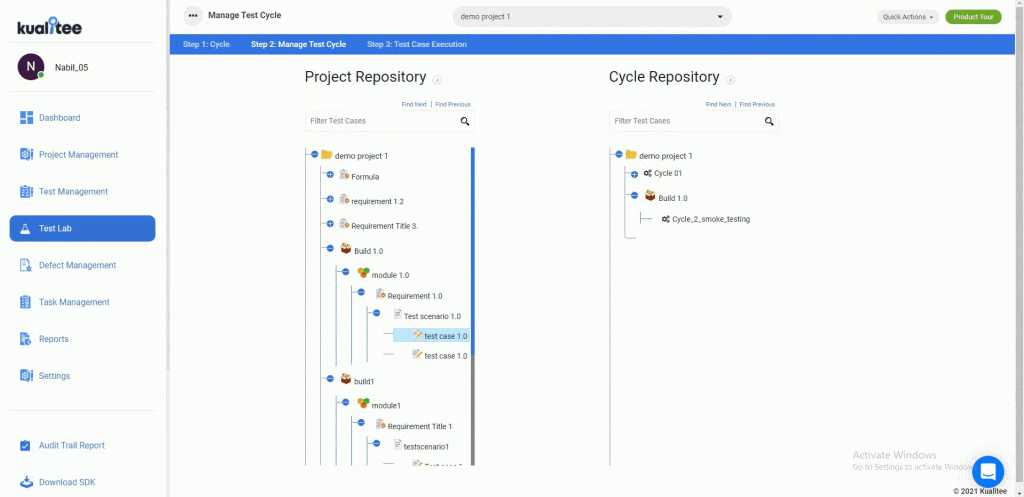Screen dimensions: 1024x497
Task: Select Cycle_2_smoke_testing in Cycle Repository
Action: coord(711,219)
